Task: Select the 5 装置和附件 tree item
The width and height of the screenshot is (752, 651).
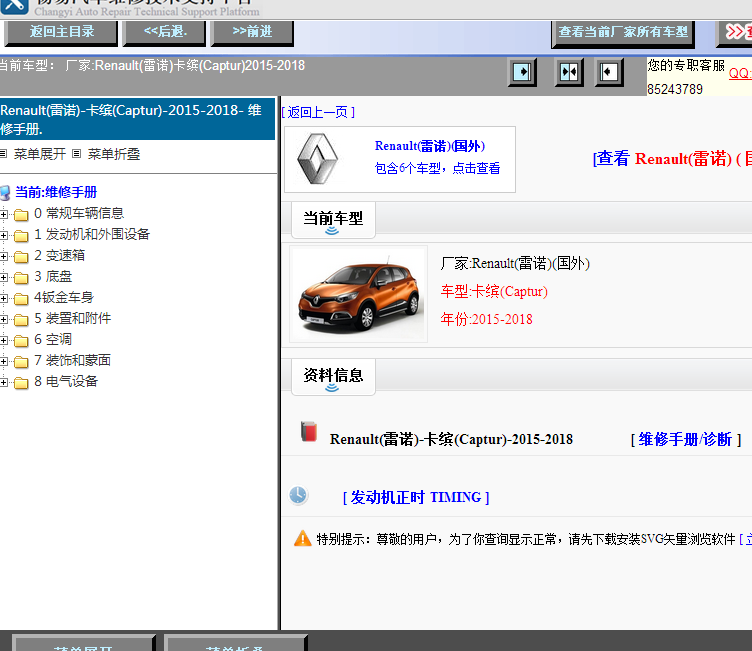Action: point(72,318)
